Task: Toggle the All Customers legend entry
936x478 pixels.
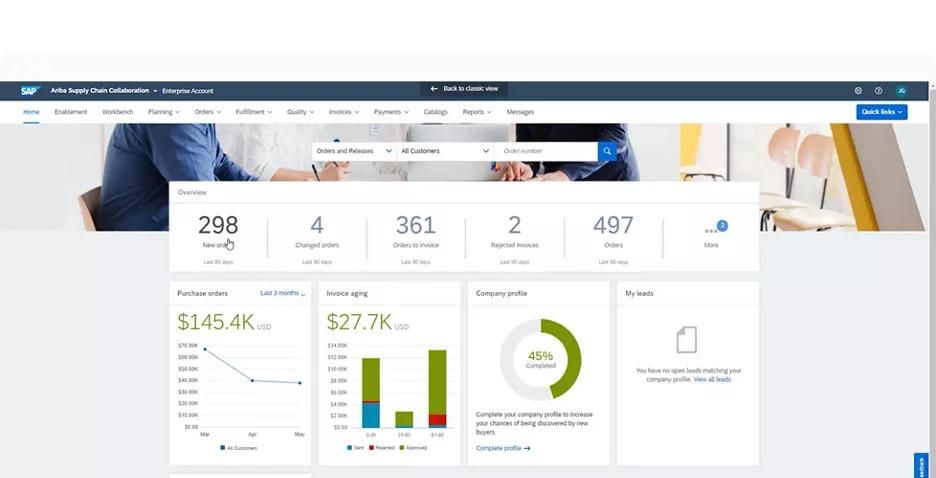Action: click(239, 448)
